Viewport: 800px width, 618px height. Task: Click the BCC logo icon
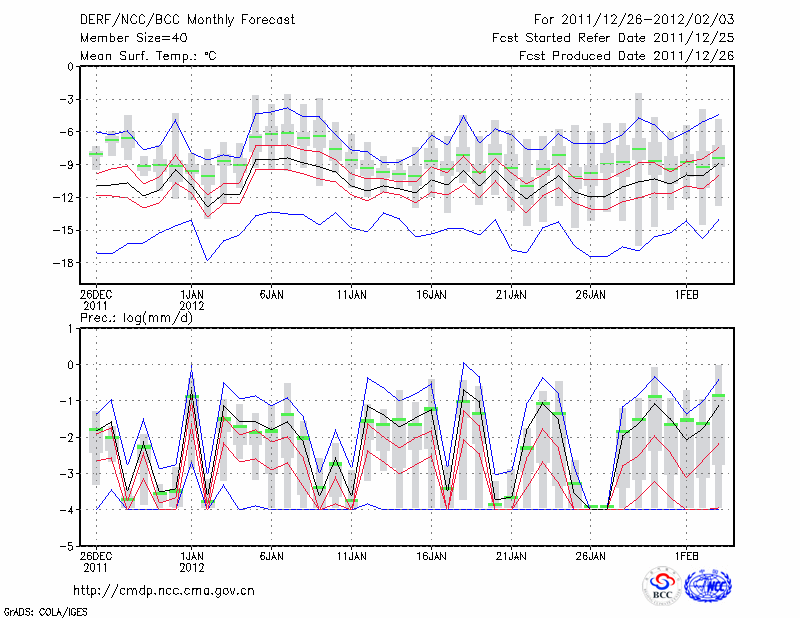click(662, 586)
